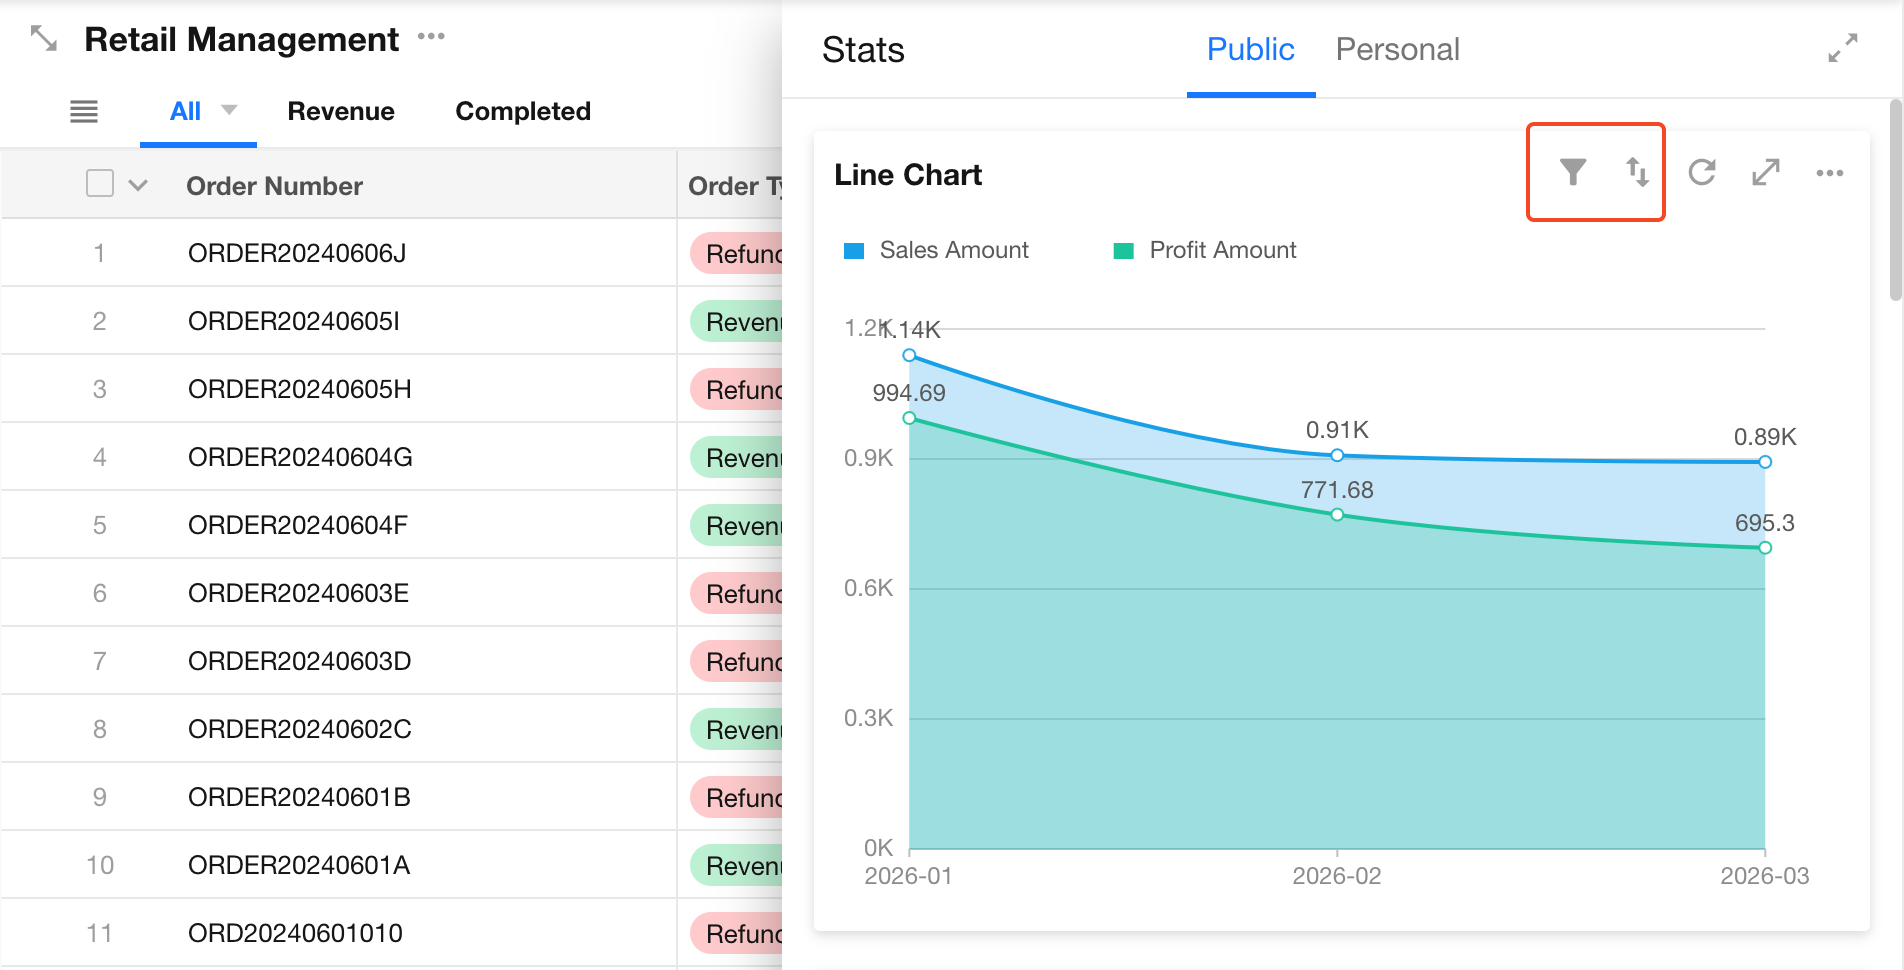Open the view list hamburger menu
1904x970 pixels.
pos(84,111)
